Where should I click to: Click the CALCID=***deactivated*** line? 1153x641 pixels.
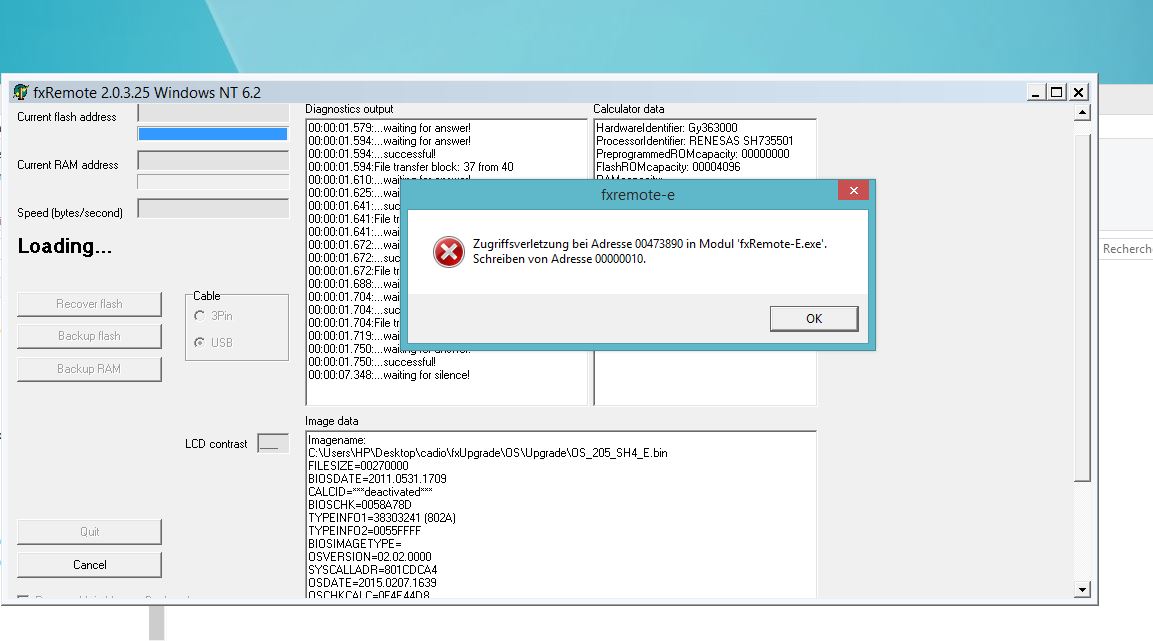(x=370, y=492)
